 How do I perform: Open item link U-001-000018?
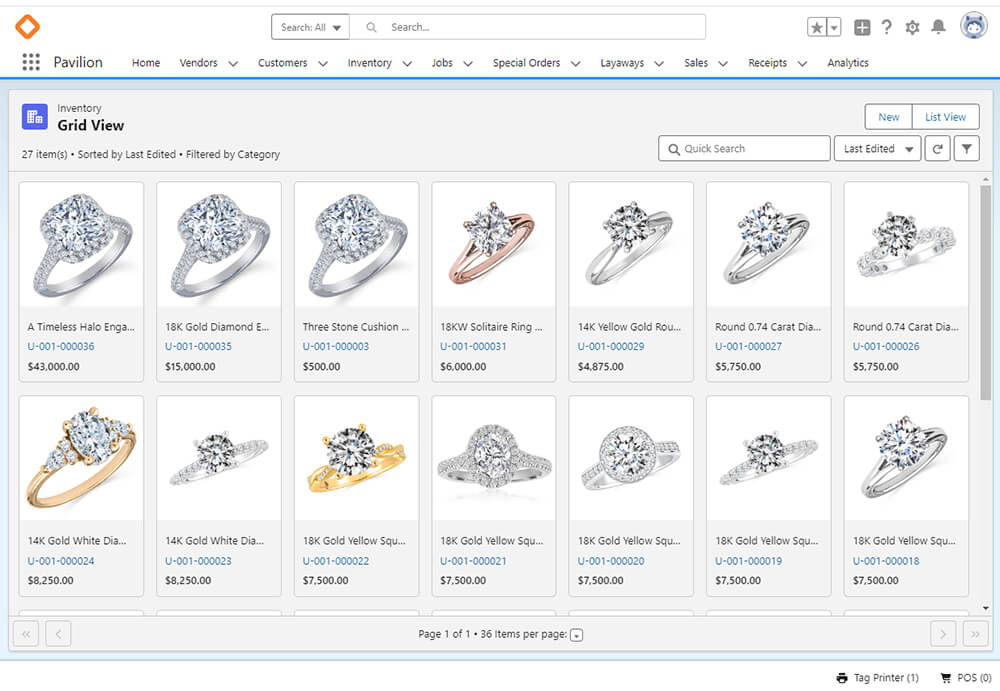tap(886, 561)
